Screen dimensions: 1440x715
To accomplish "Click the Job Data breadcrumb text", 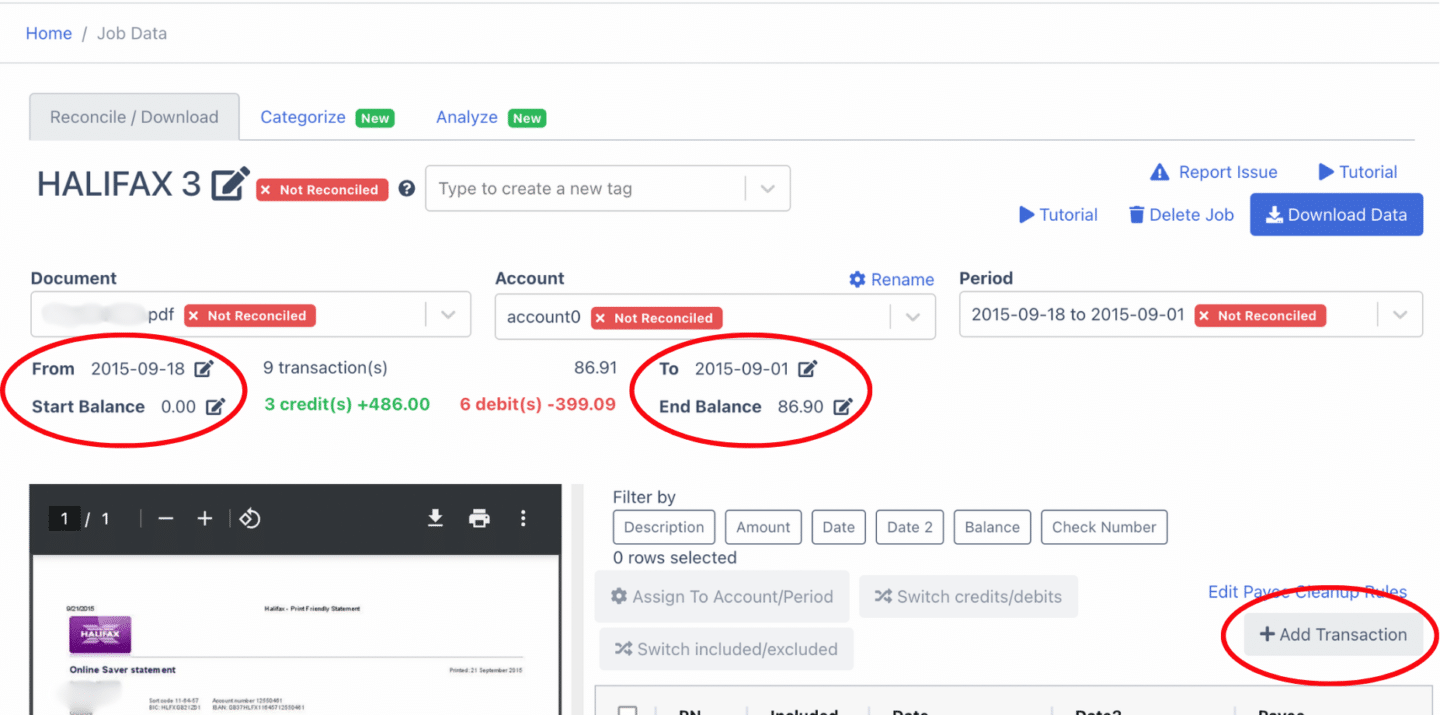I will point(132,33).
